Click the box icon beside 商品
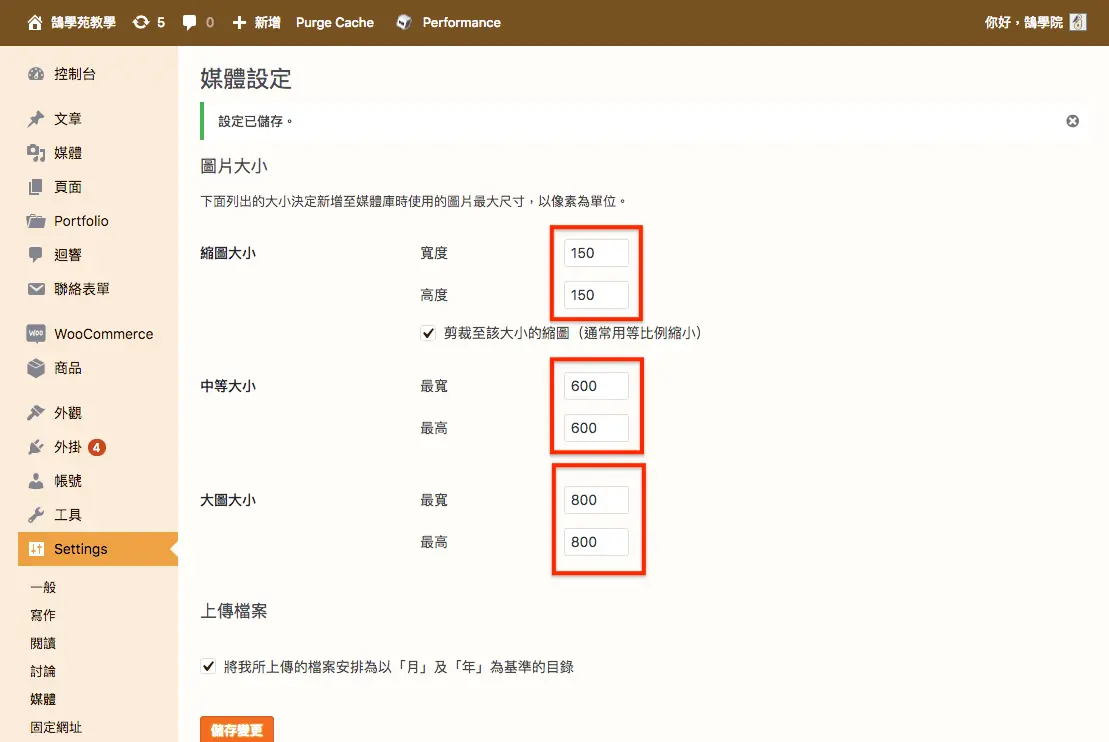Image resolution: width=1109 pixels, height=742 pixels. pyautogui.click(x=36, y=368)
